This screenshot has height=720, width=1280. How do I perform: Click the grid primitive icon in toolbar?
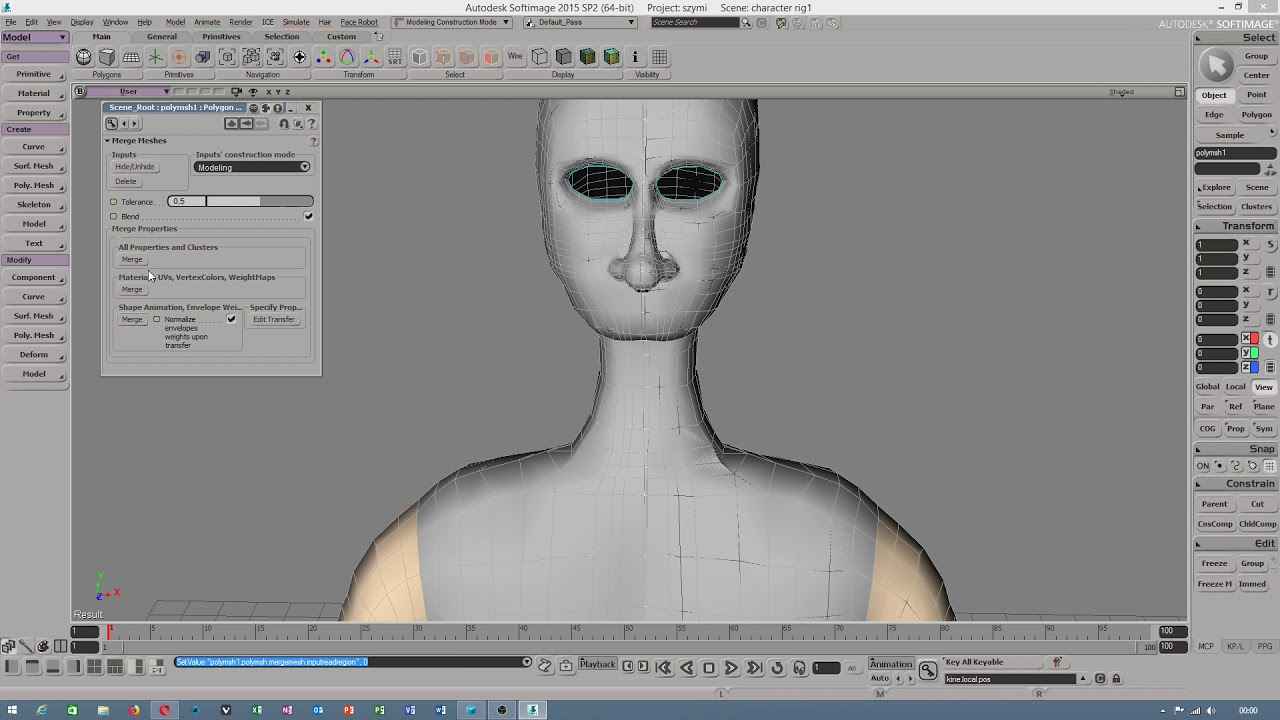(x=131, y=57)
